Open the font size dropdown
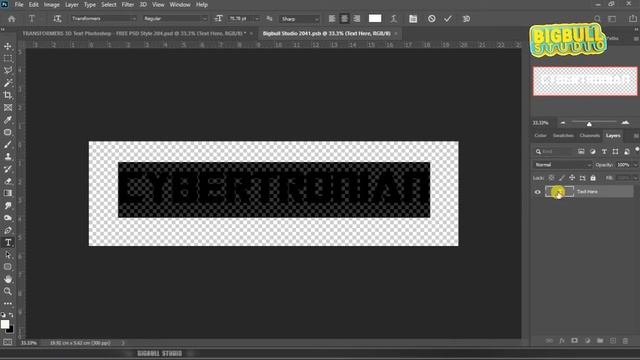 (x=256, y=19)
